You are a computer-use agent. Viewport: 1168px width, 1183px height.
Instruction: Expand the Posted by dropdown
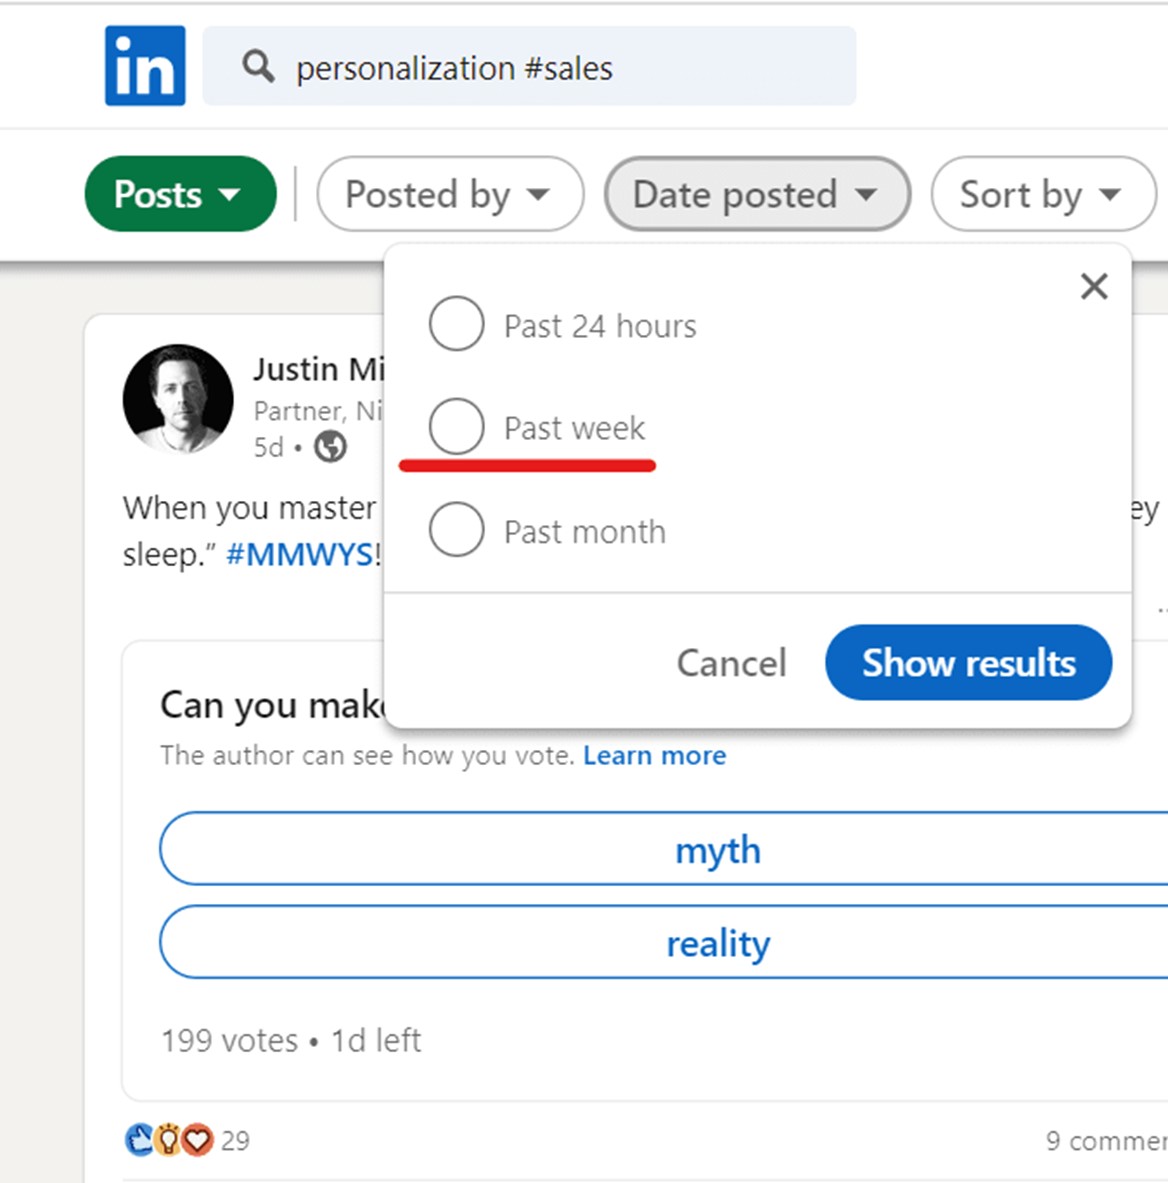click(x=450, y=194)
